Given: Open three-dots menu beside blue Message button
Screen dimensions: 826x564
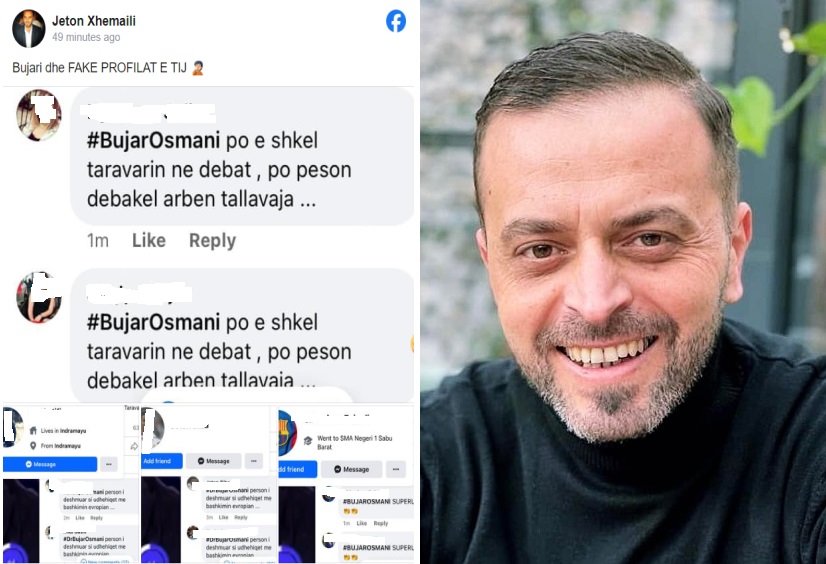Looking at the screenshot, I should click(109, 464).
